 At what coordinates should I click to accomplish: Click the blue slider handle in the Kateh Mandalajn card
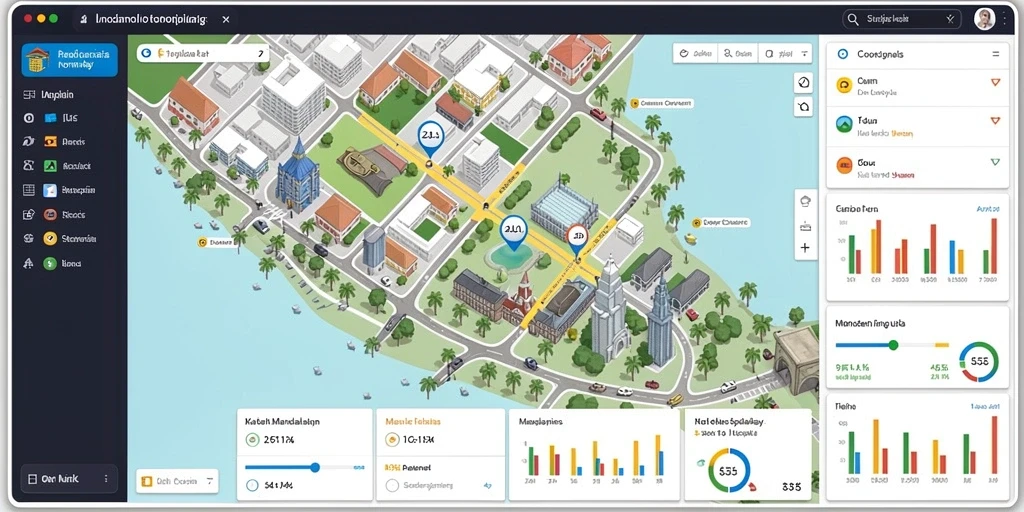click(x=315, y=467)
